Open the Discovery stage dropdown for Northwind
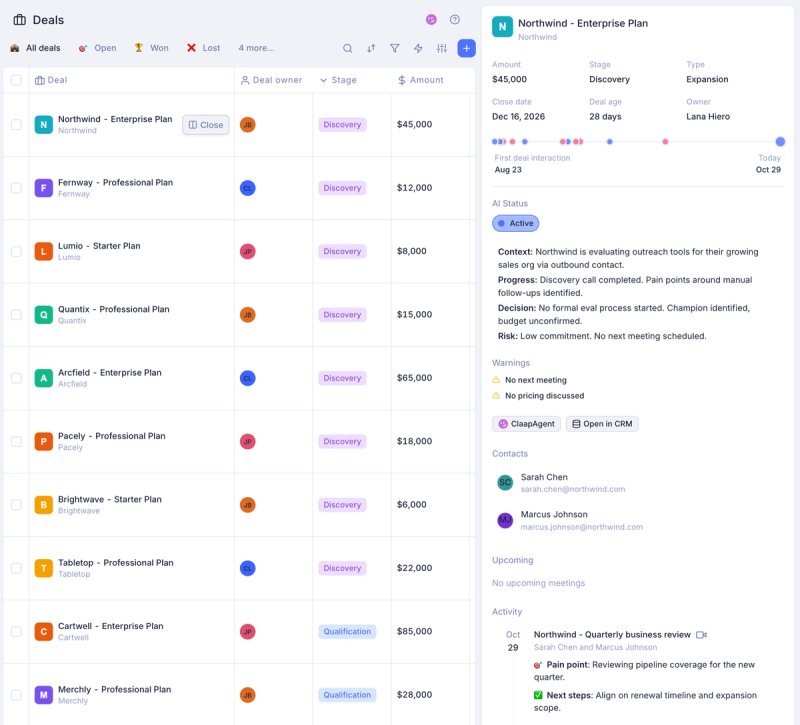800x725 pixels. [x=342, y=124]
